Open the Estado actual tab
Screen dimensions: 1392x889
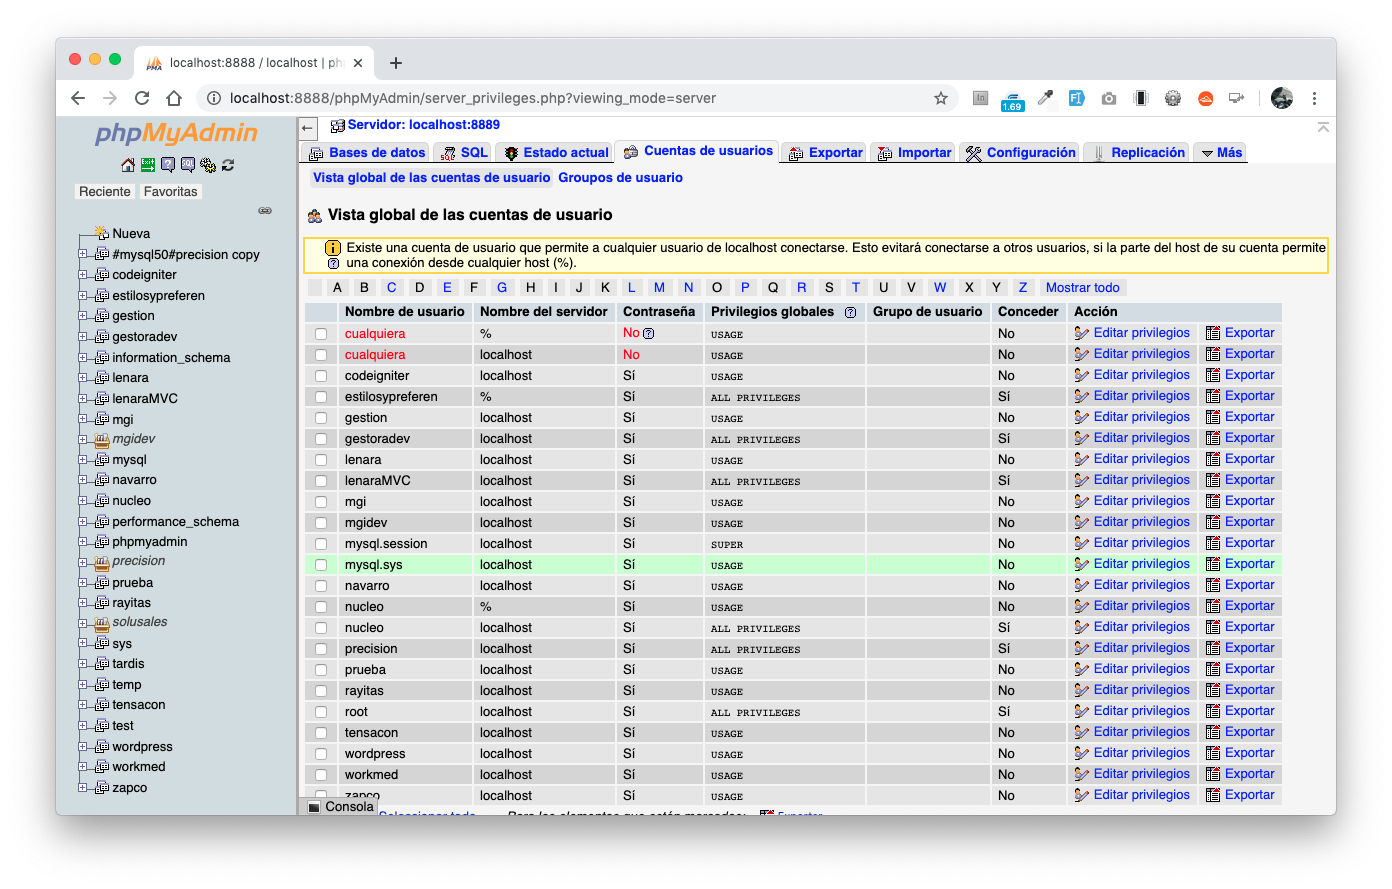(555, 153)
